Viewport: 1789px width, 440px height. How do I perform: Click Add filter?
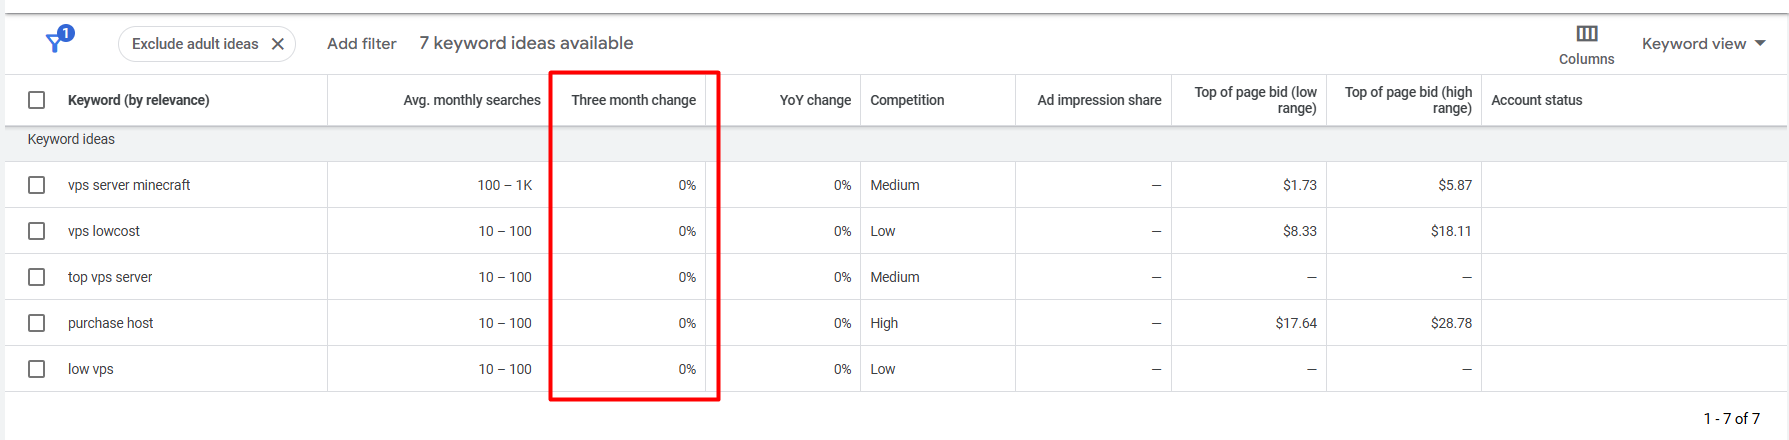361,44
